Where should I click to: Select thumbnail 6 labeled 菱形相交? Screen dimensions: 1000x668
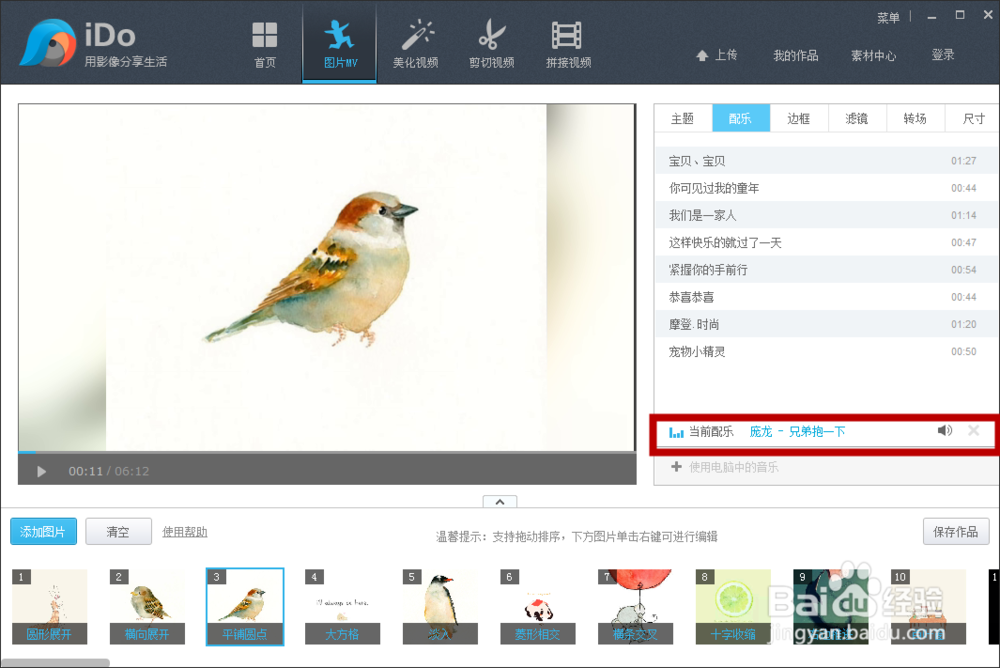click(x=538, y=606)
